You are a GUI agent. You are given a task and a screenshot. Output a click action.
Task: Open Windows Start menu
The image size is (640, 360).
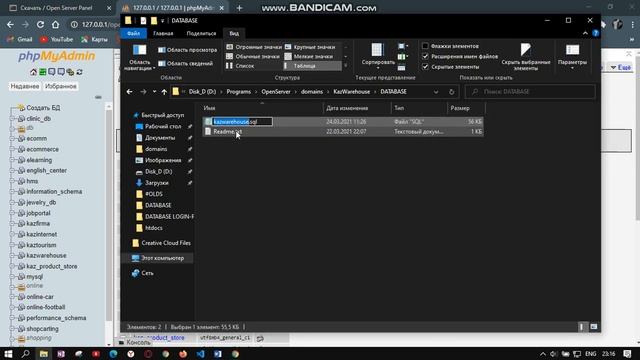8,354
